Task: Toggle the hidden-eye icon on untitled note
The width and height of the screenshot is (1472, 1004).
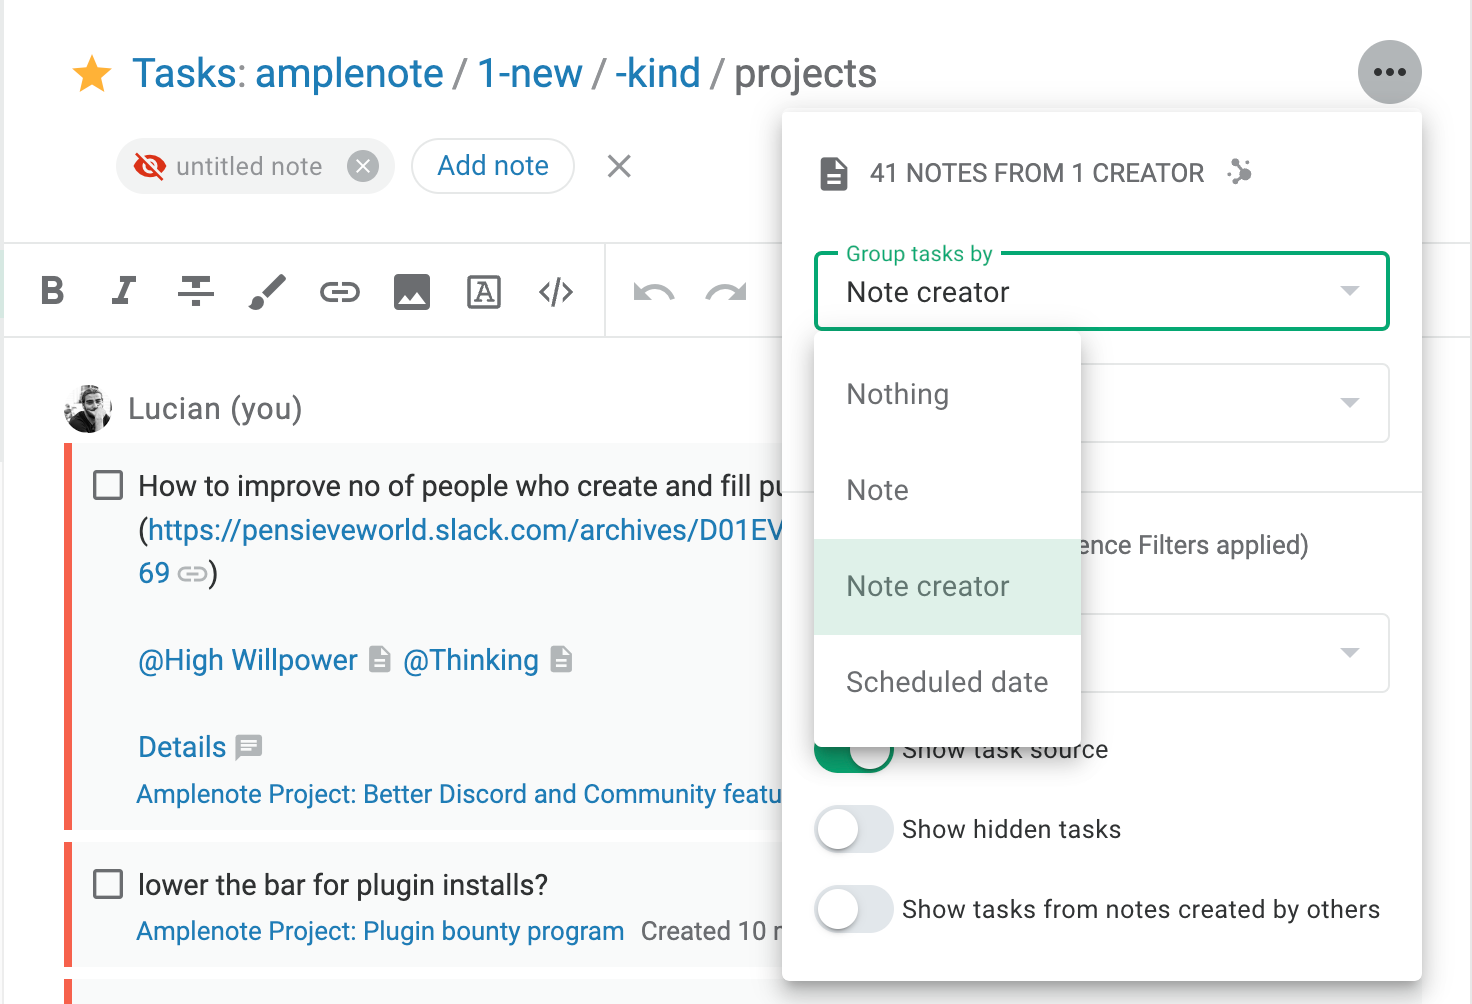Action: click(150, 166)
